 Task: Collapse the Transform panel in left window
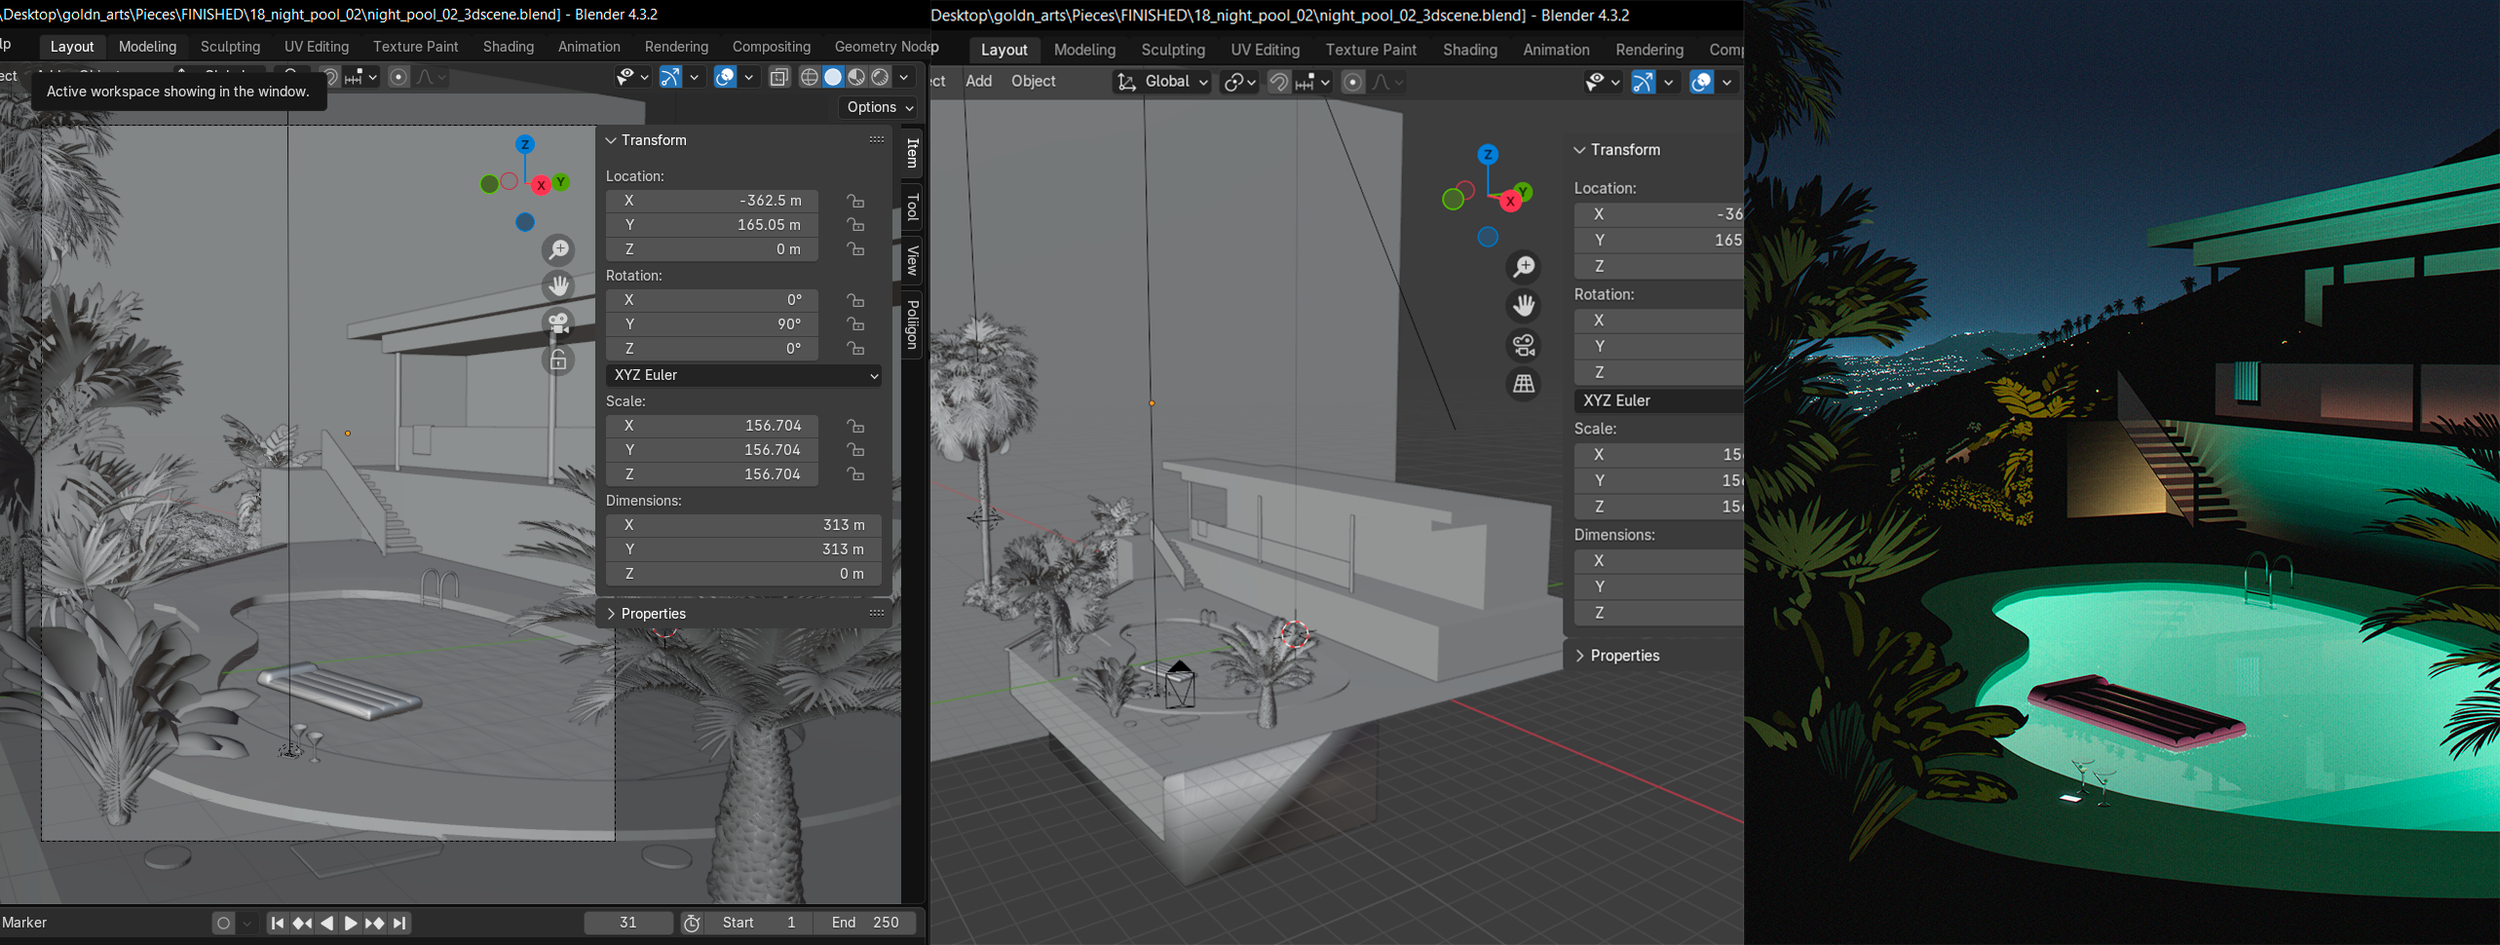tap(611, 141)
